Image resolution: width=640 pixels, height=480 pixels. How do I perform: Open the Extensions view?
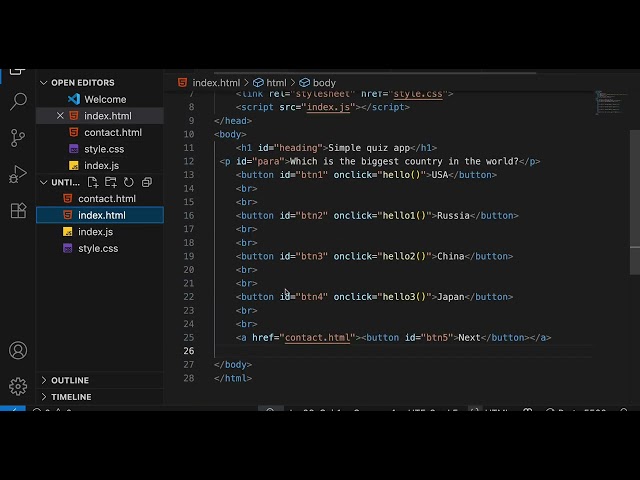click(18, 211)
